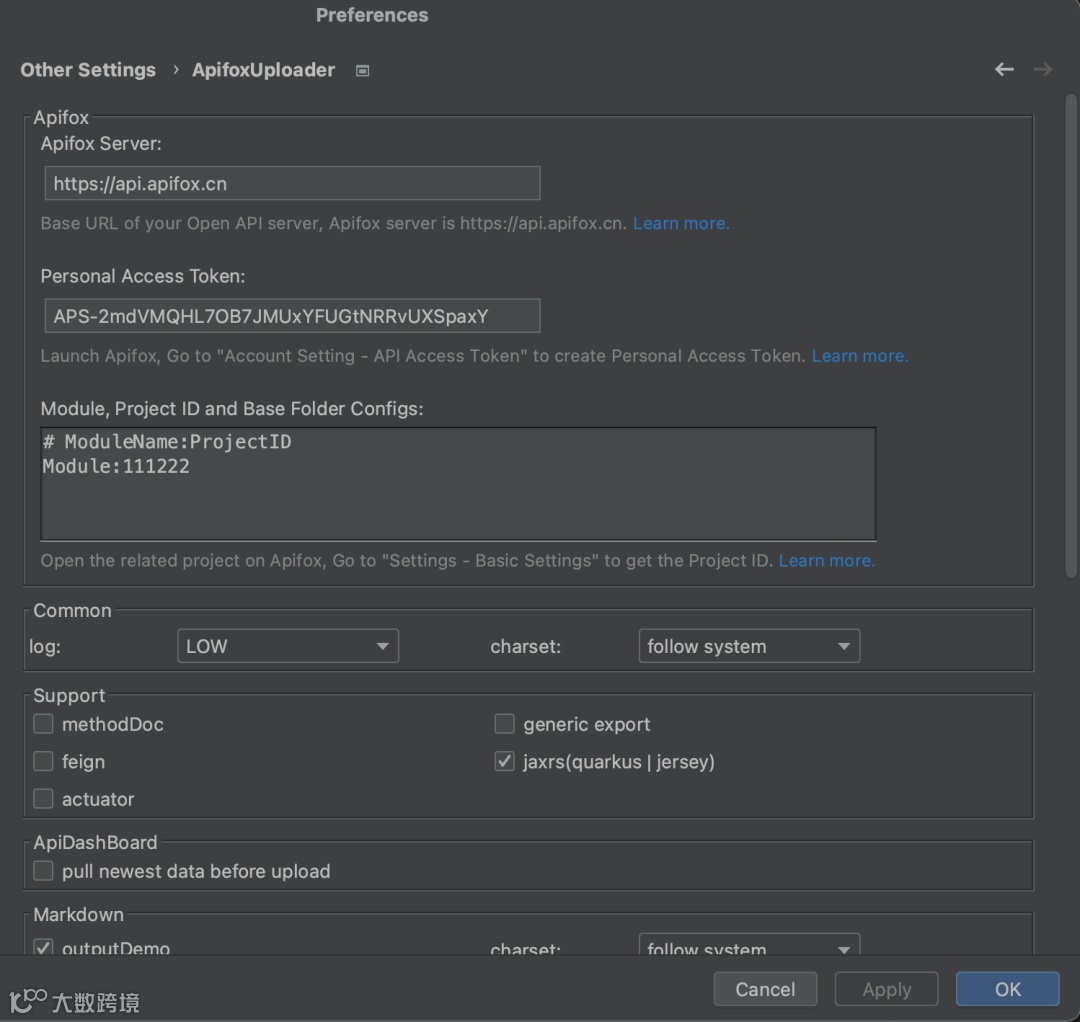Click the 'Module:111222' config line

click(x=116, y=466)
